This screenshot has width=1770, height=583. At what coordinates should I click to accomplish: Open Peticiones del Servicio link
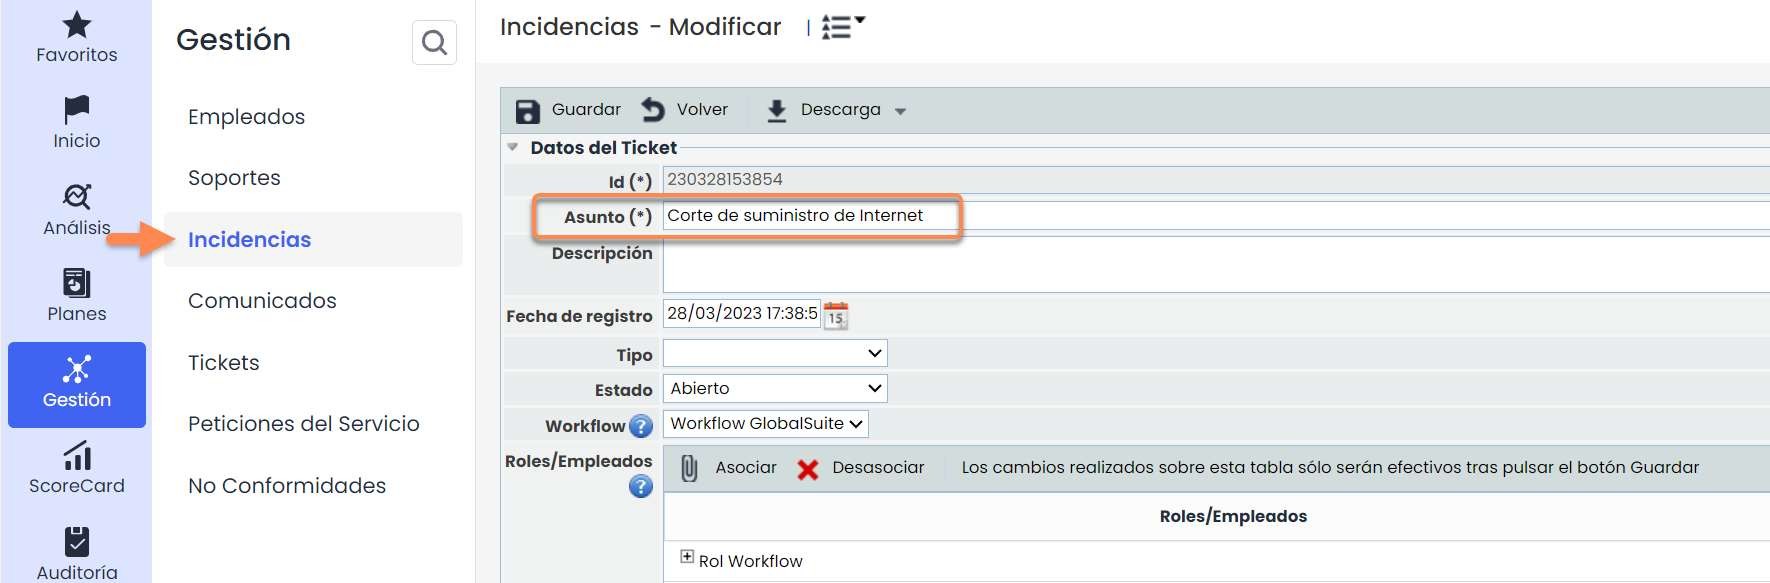click(304, 424)
